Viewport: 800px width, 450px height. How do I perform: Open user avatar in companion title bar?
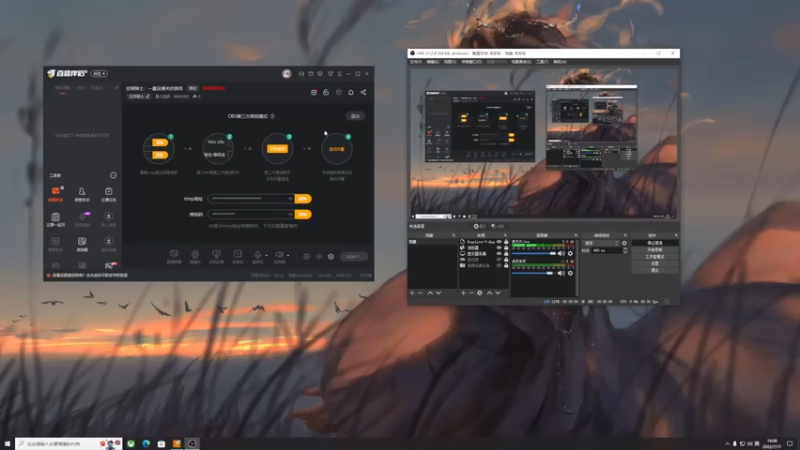[x=287, y=74]
